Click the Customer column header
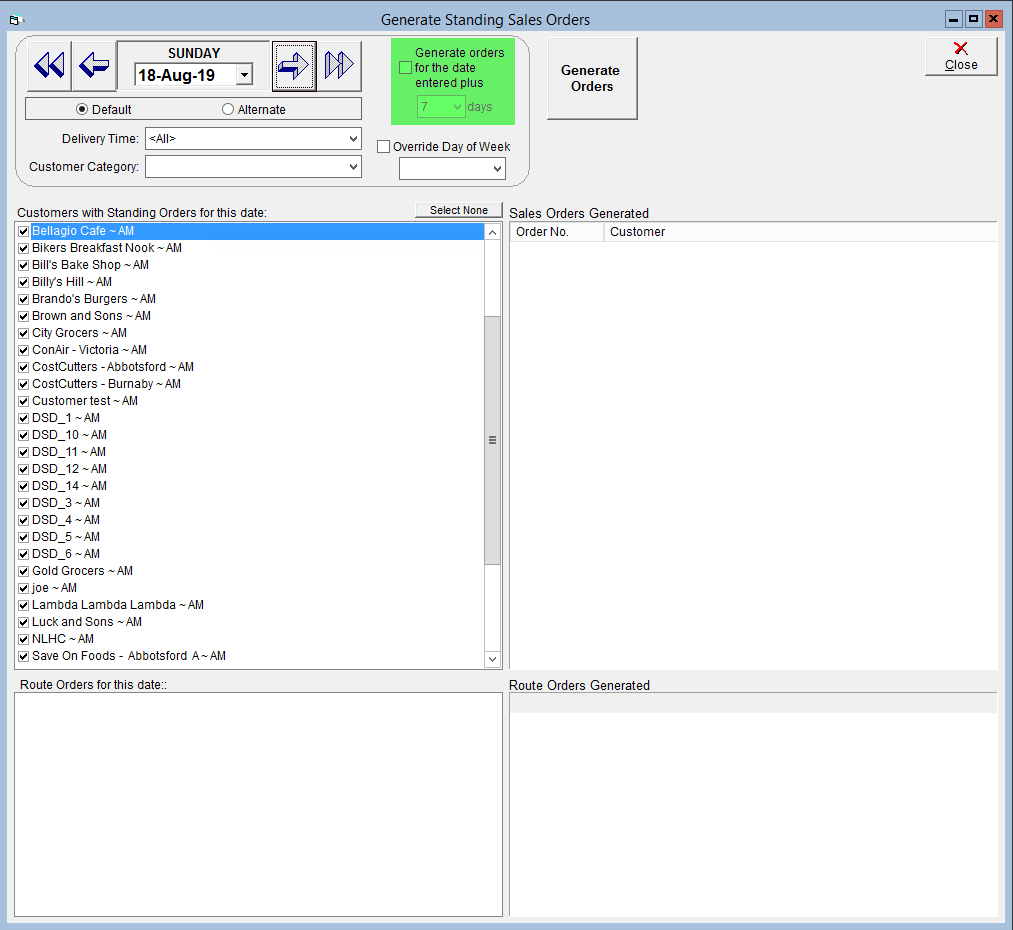The width and height of the screenshot is (1013, 930). (800, 232)
